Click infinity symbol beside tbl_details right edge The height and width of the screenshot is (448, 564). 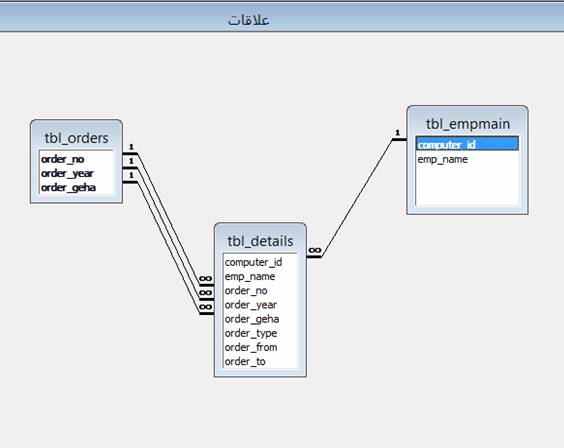pos(315,250)
